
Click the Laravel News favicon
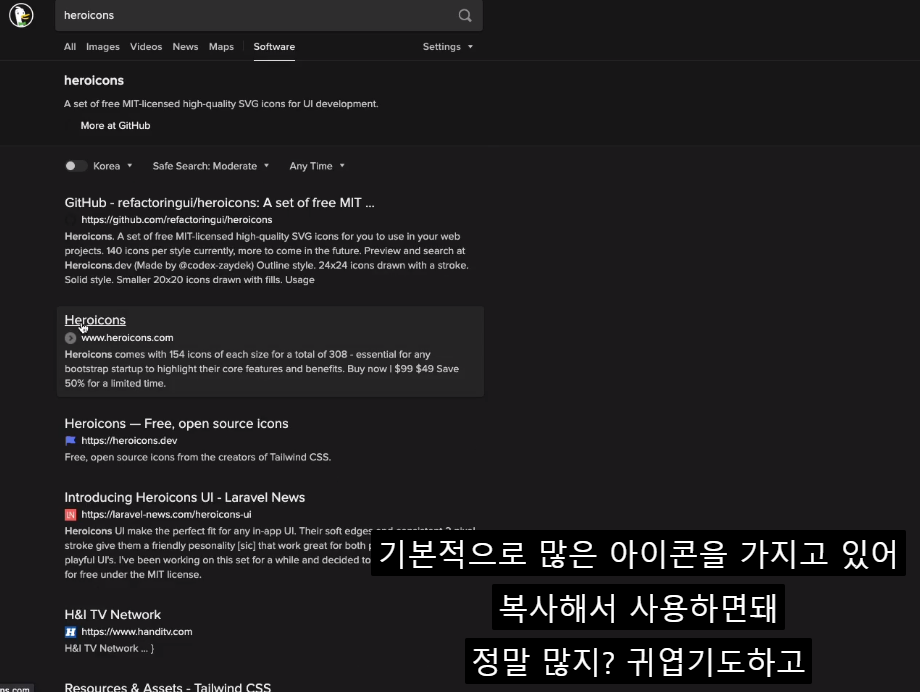coord(70,515)
